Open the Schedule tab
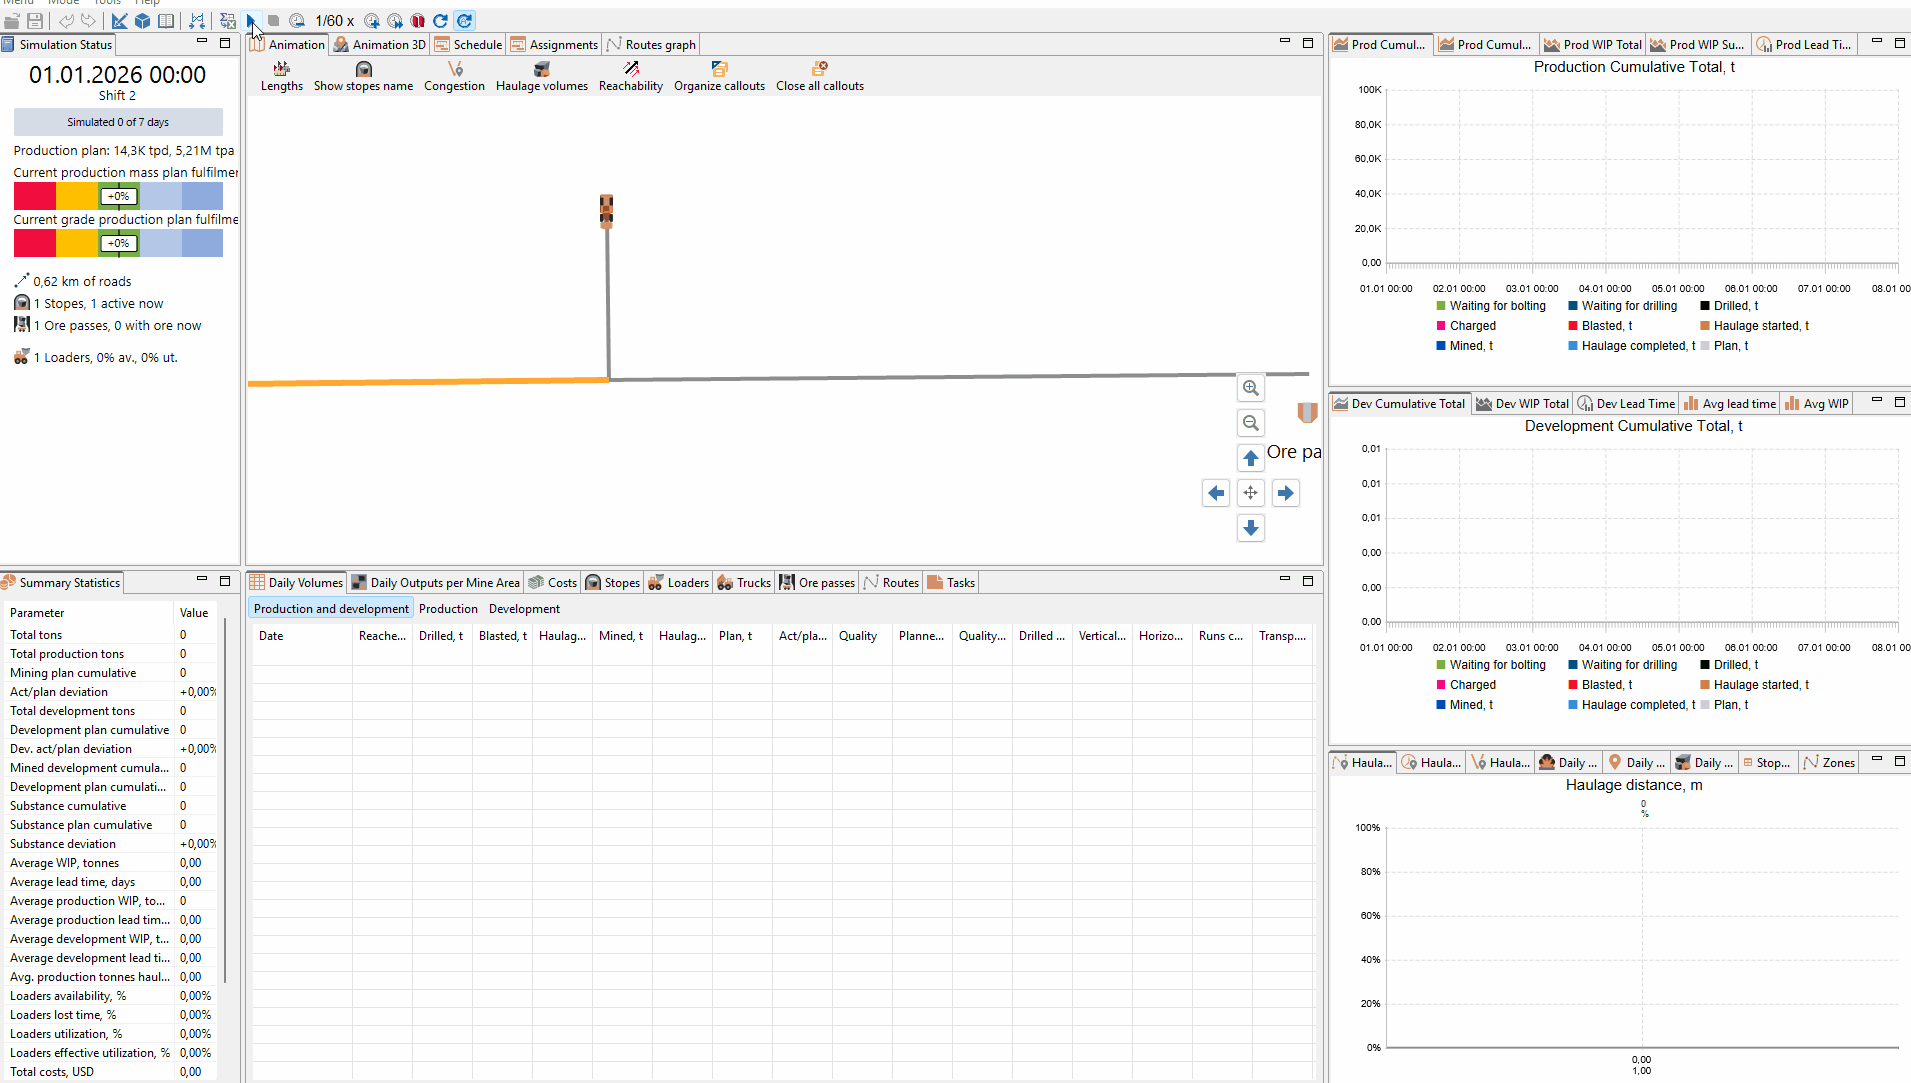The image size is (1911, 1083). point(468,44)
